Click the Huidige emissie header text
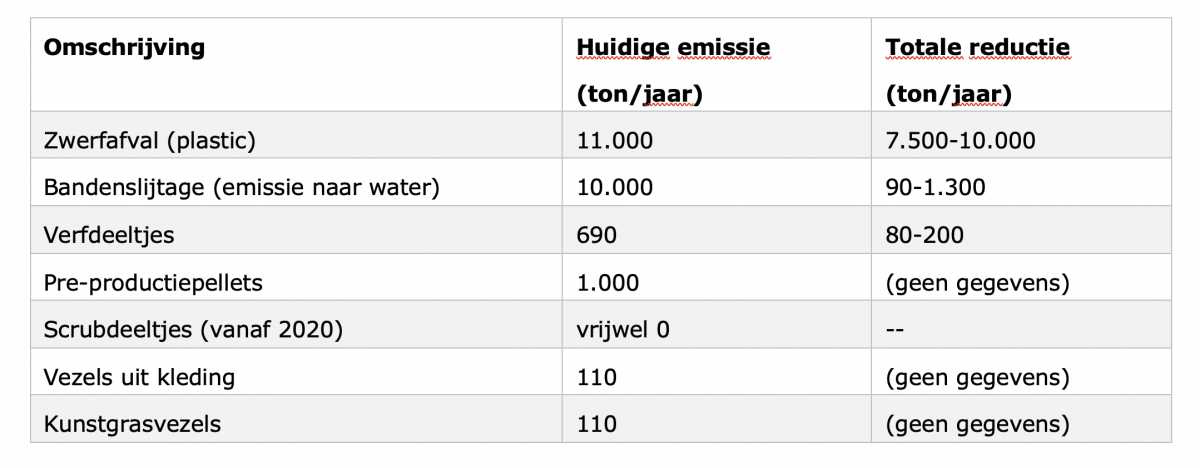This screenshot has width=1200, height=468. 674,47
